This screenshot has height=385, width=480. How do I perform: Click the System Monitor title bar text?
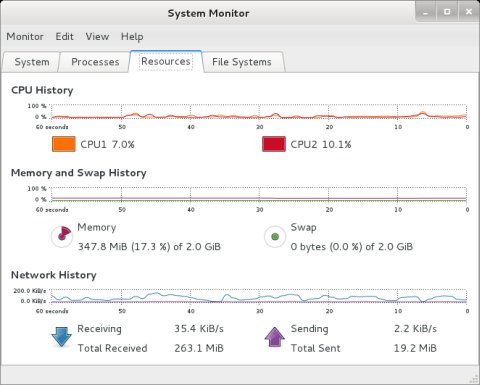pyautogui.click(x=208, y=13)
